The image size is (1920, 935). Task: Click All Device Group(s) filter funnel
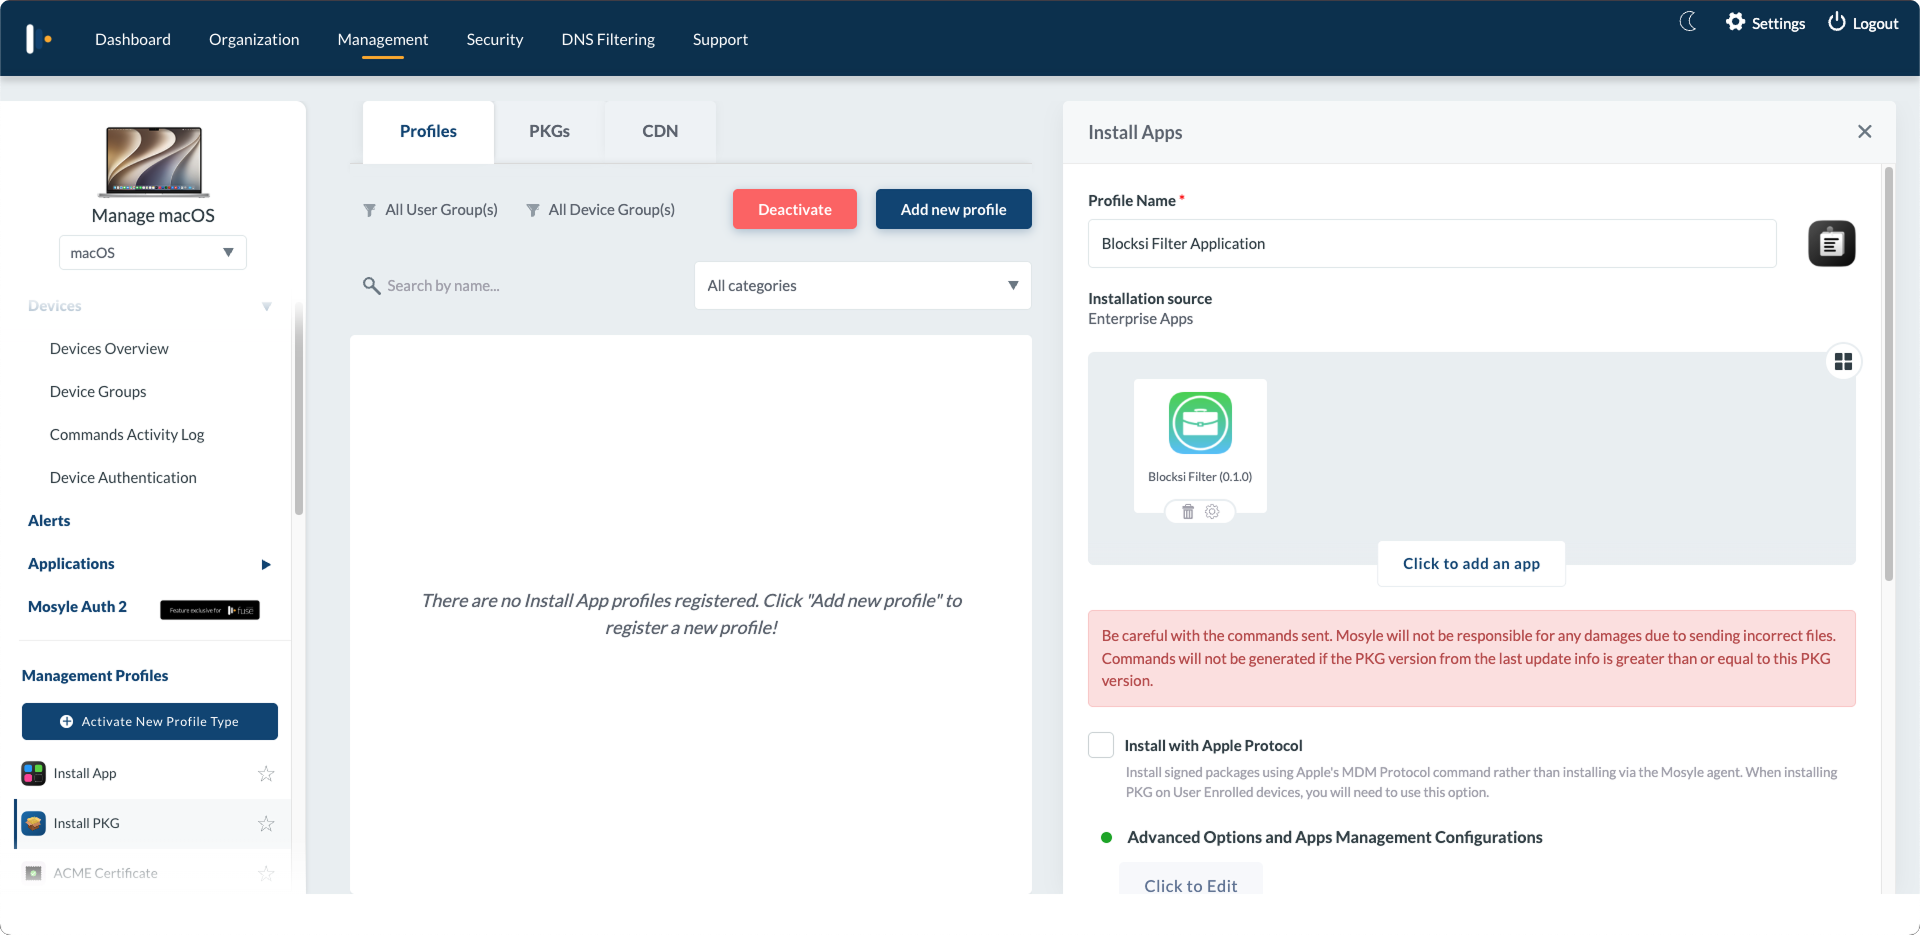coord(533,210)
